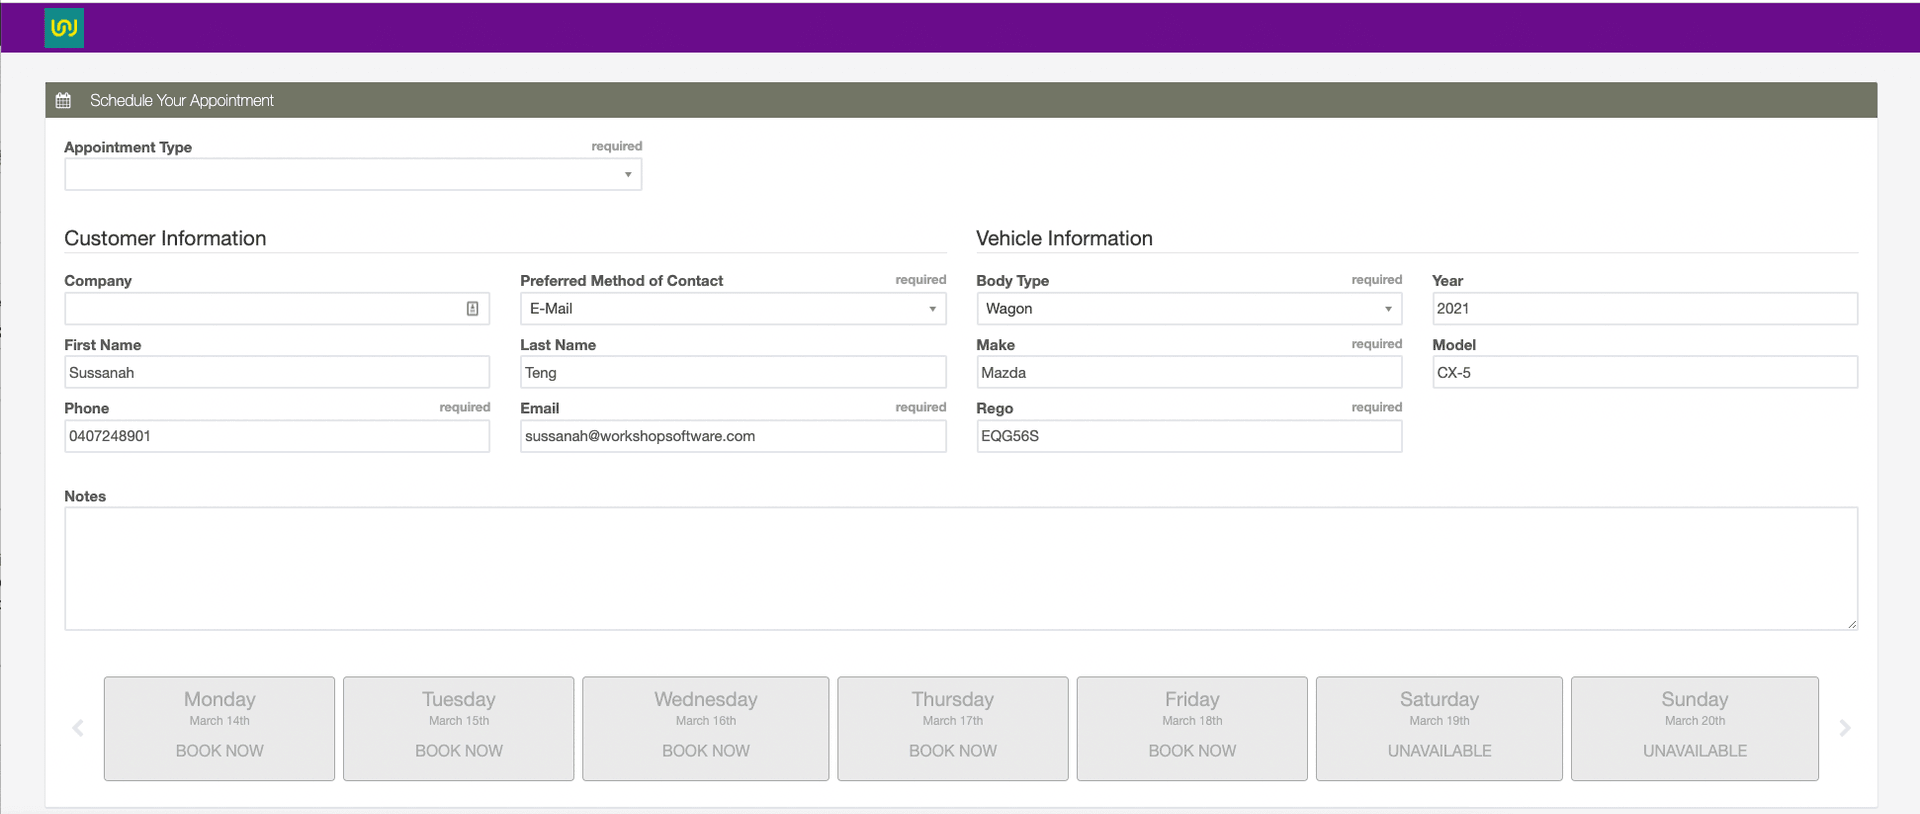This screenshot has width=1920, height=814.
Task: Go to previous week with left arrow
Action: coord(78,728)
